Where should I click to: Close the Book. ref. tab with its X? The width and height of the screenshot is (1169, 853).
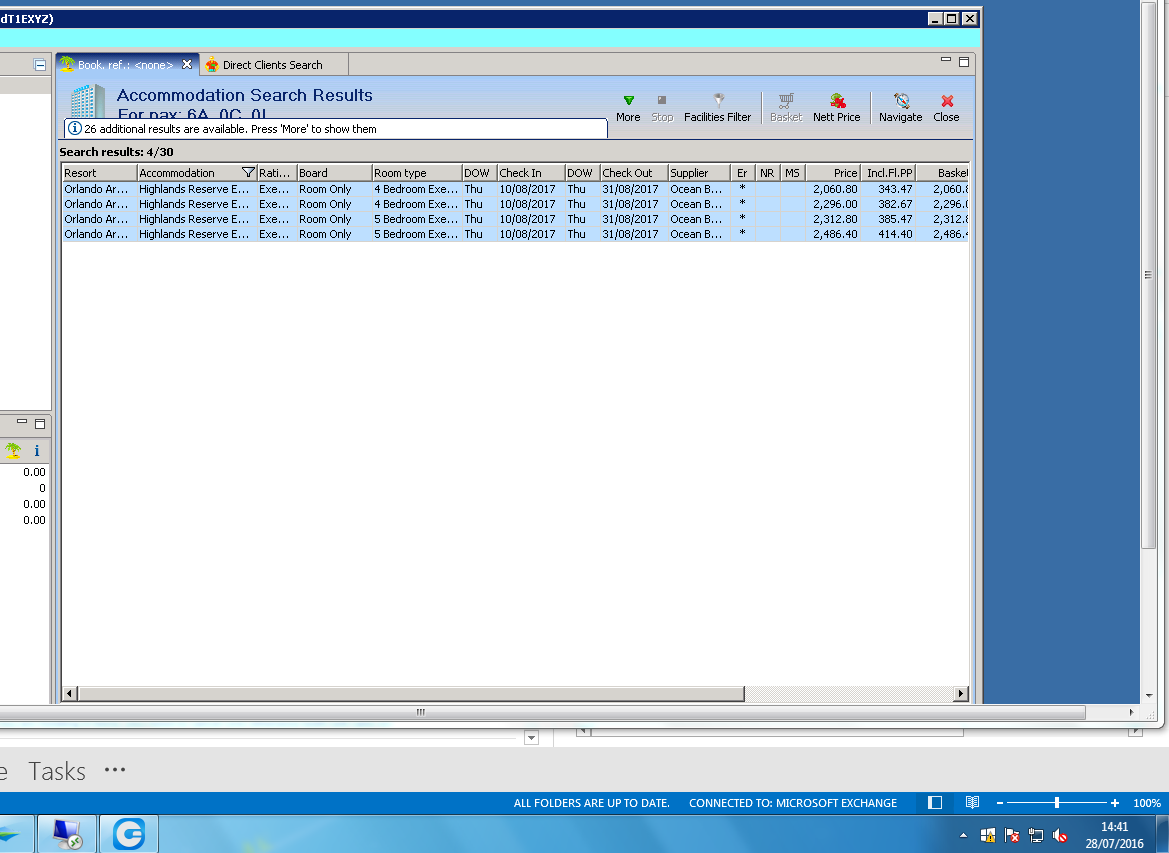(x=187, y=64)
